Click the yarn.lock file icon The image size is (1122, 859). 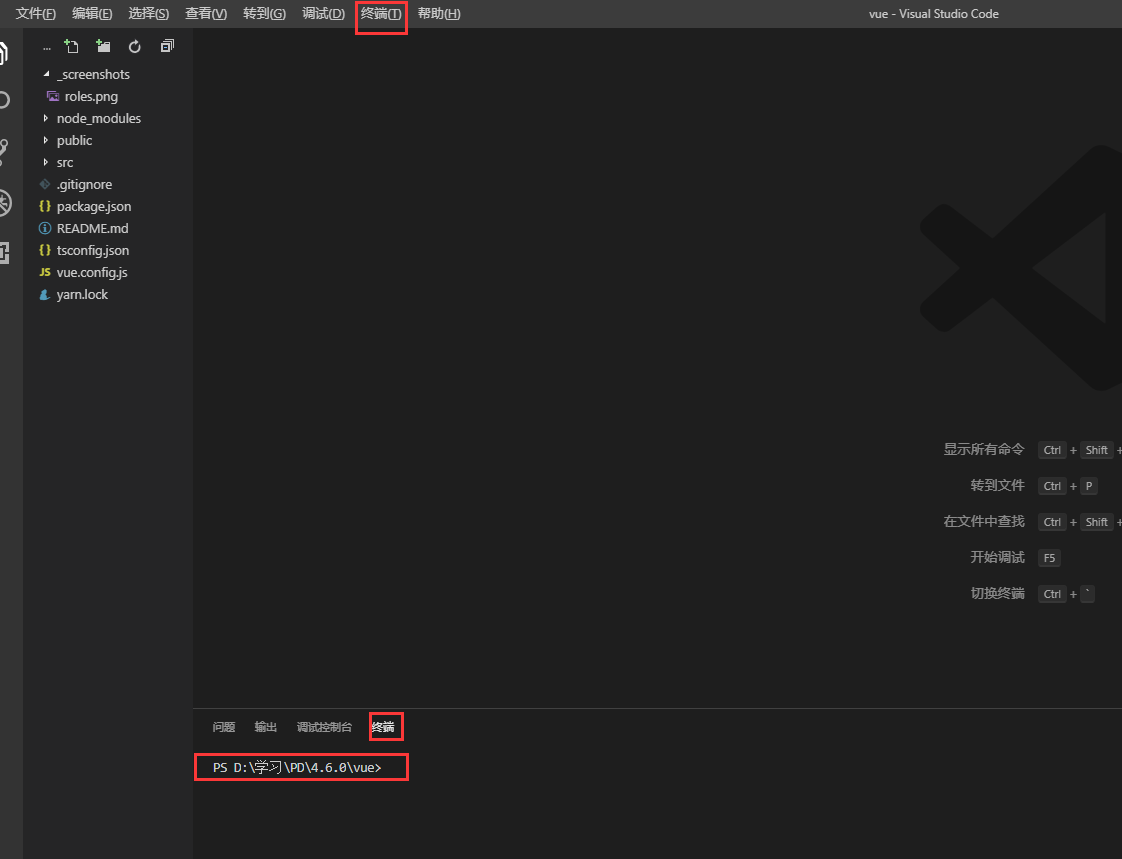(x=44, y=294)
